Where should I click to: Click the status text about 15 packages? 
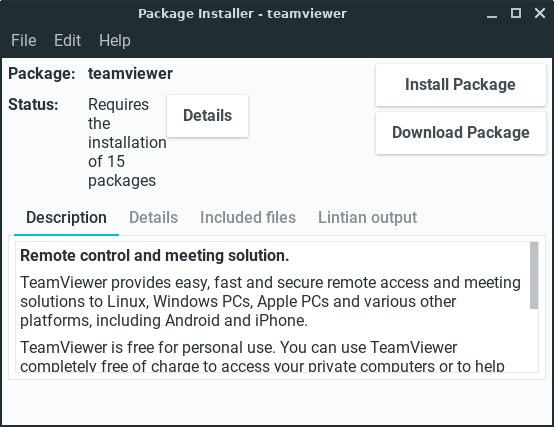pos(127,142)
